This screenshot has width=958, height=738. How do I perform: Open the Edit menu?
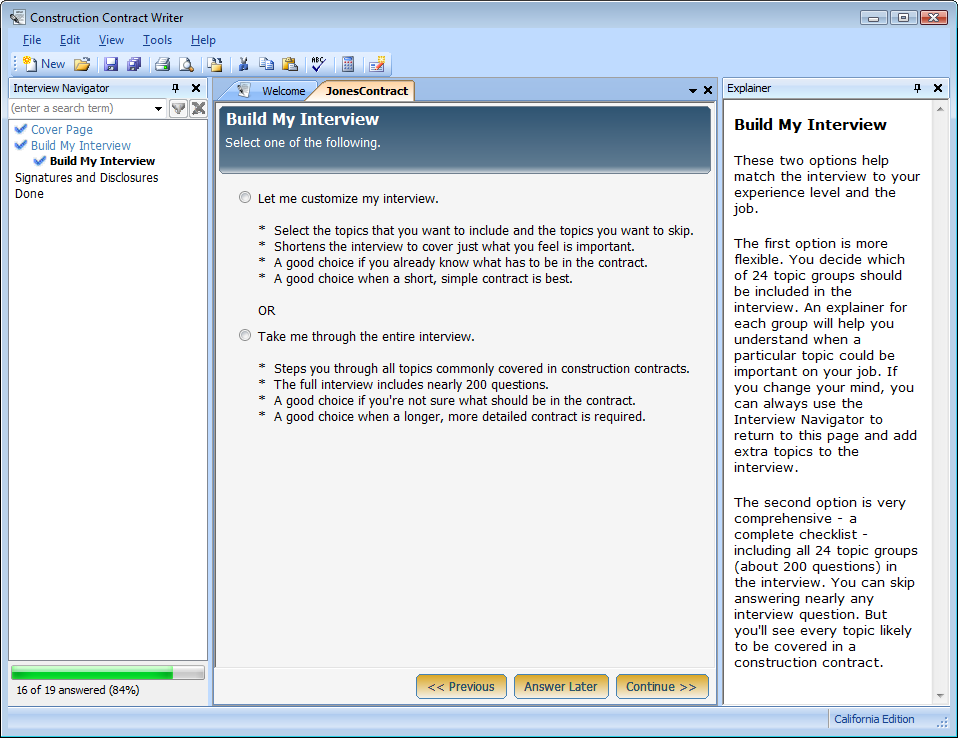[x=70, y=40]
